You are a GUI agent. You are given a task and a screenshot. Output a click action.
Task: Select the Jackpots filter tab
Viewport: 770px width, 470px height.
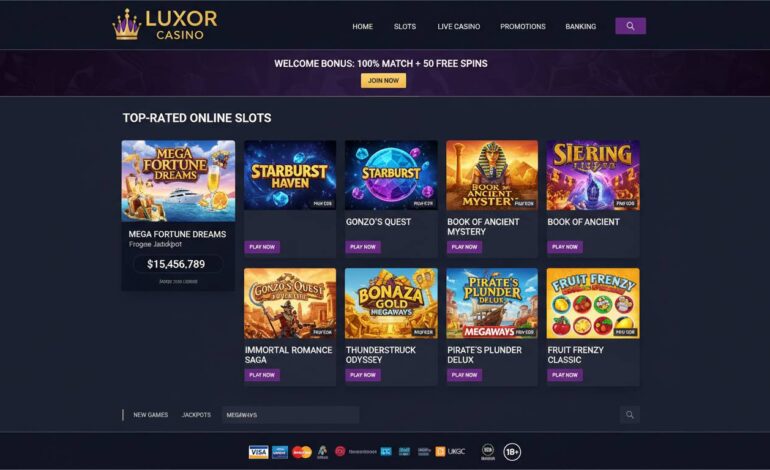[196, 415]
